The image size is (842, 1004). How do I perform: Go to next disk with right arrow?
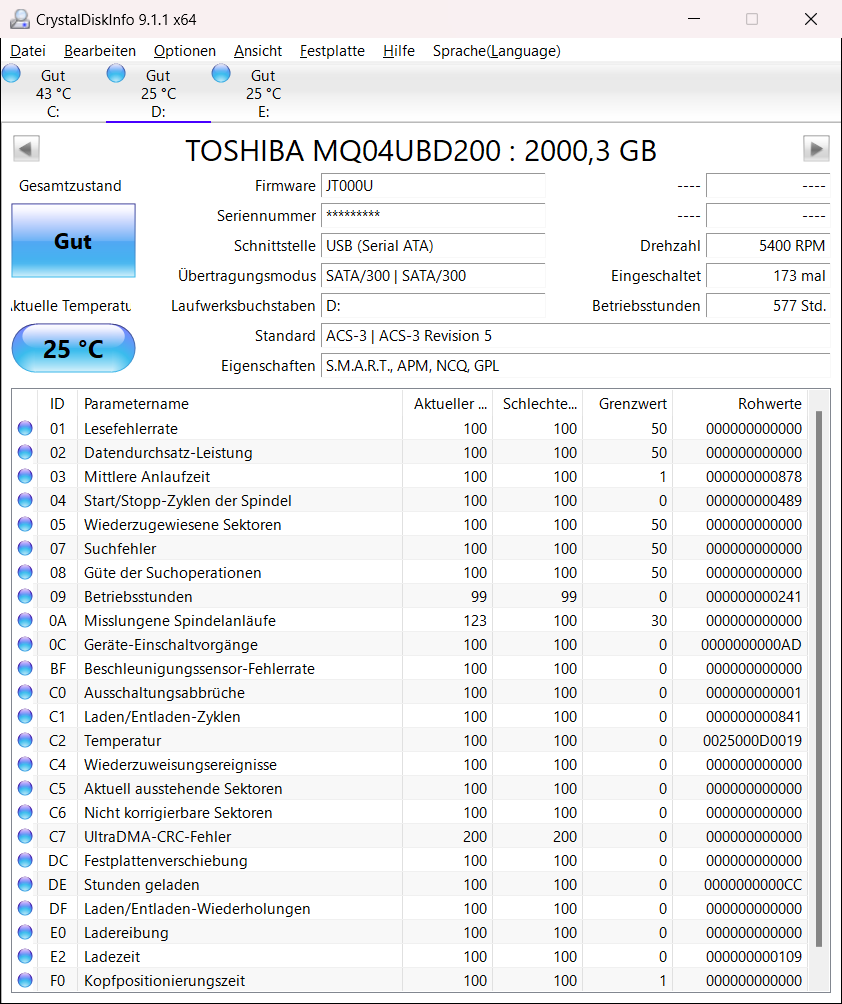816,149
